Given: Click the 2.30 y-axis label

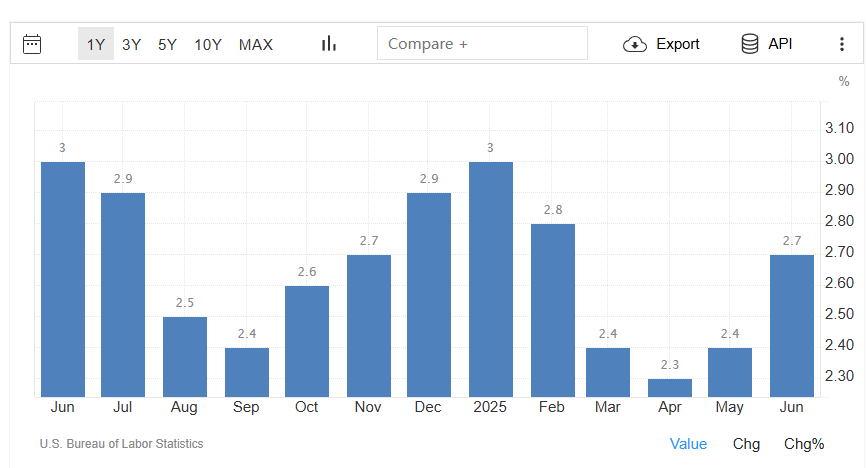Looking at the screenshot, I should 839,376.
